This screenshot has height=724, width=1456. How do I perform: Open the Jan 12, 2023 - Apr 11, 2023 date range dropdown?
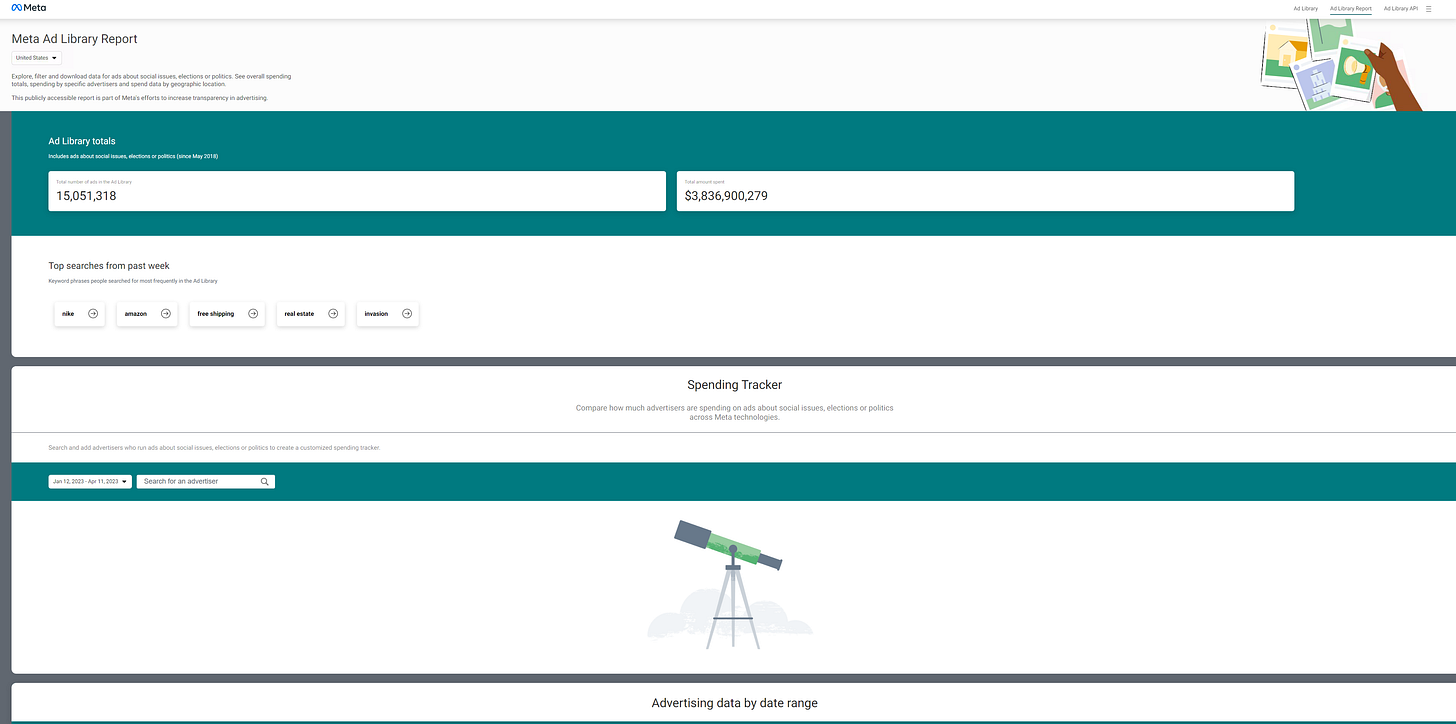click(x=90, y=481)
